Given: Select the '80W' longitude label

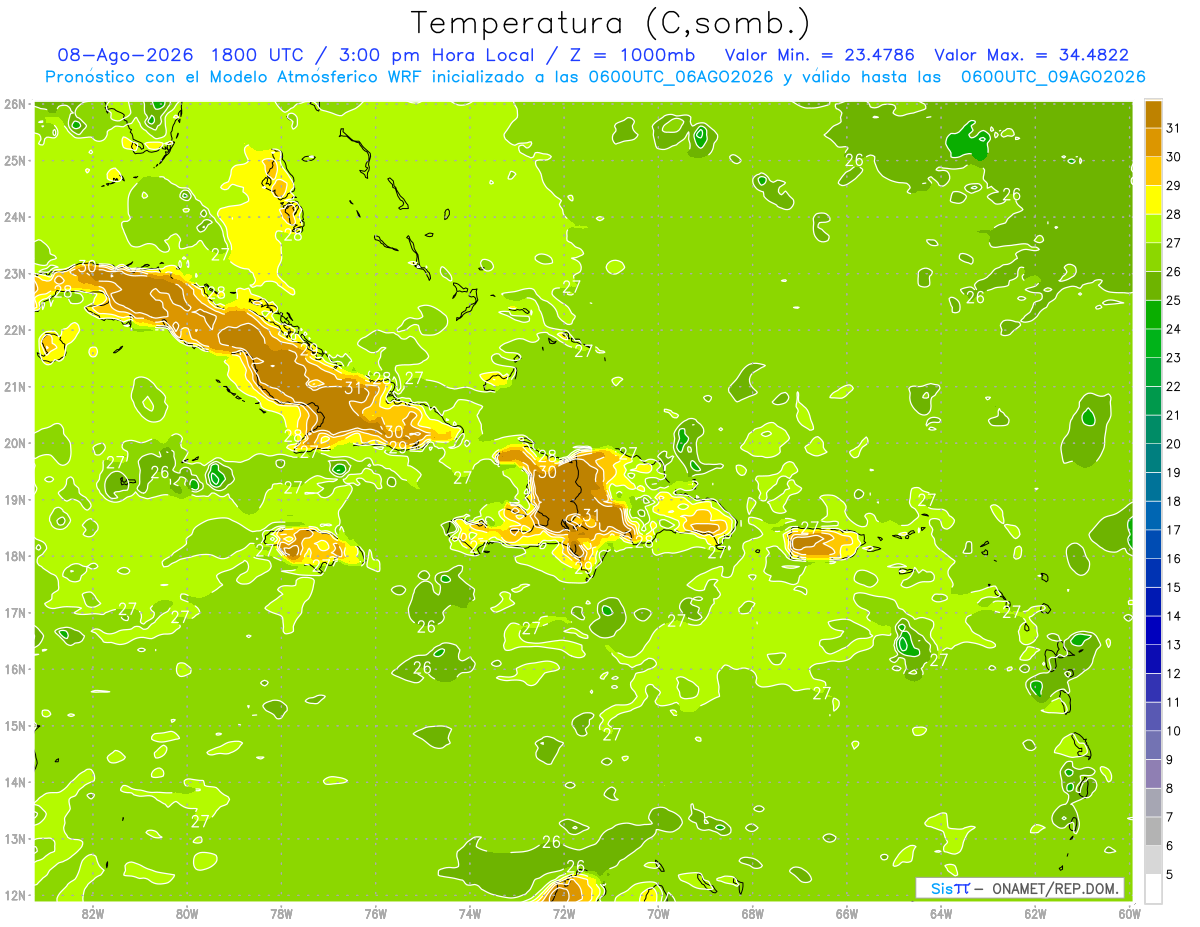Looking at the screenshot, I should [187, 913].
